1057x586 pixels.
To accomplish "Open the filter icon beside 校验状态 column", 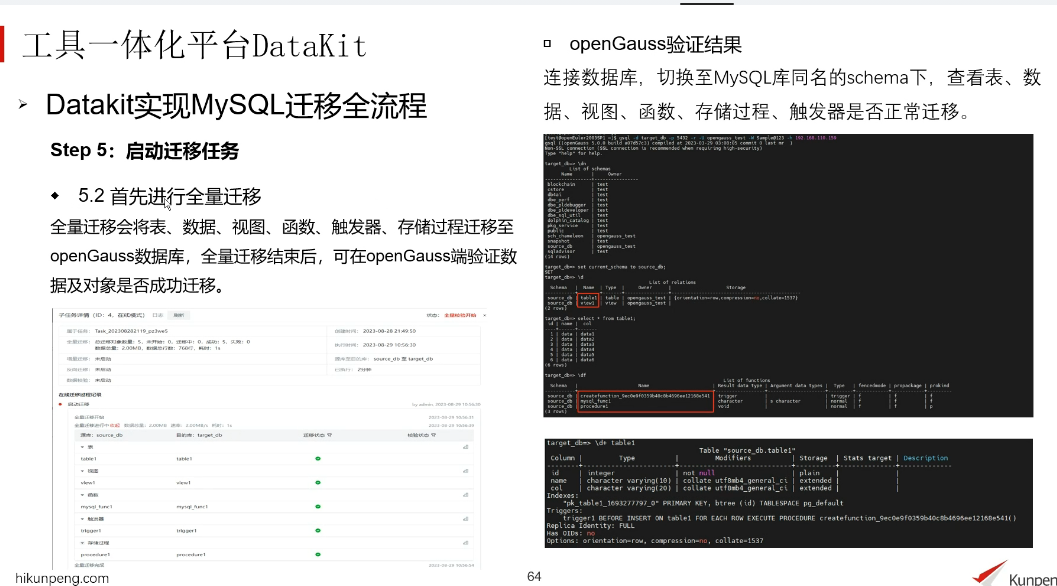I will (433, 436).
